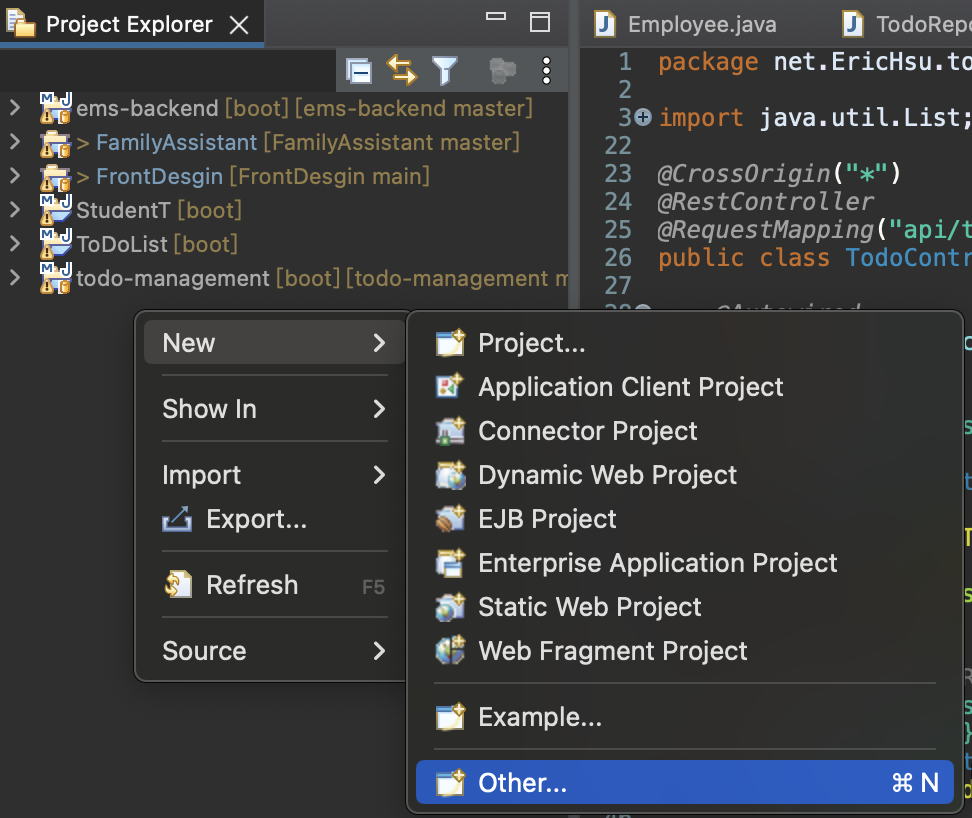Screen dimensions: 972x818
Task: Click the Web Fragment Project icon
Action: 451,651
